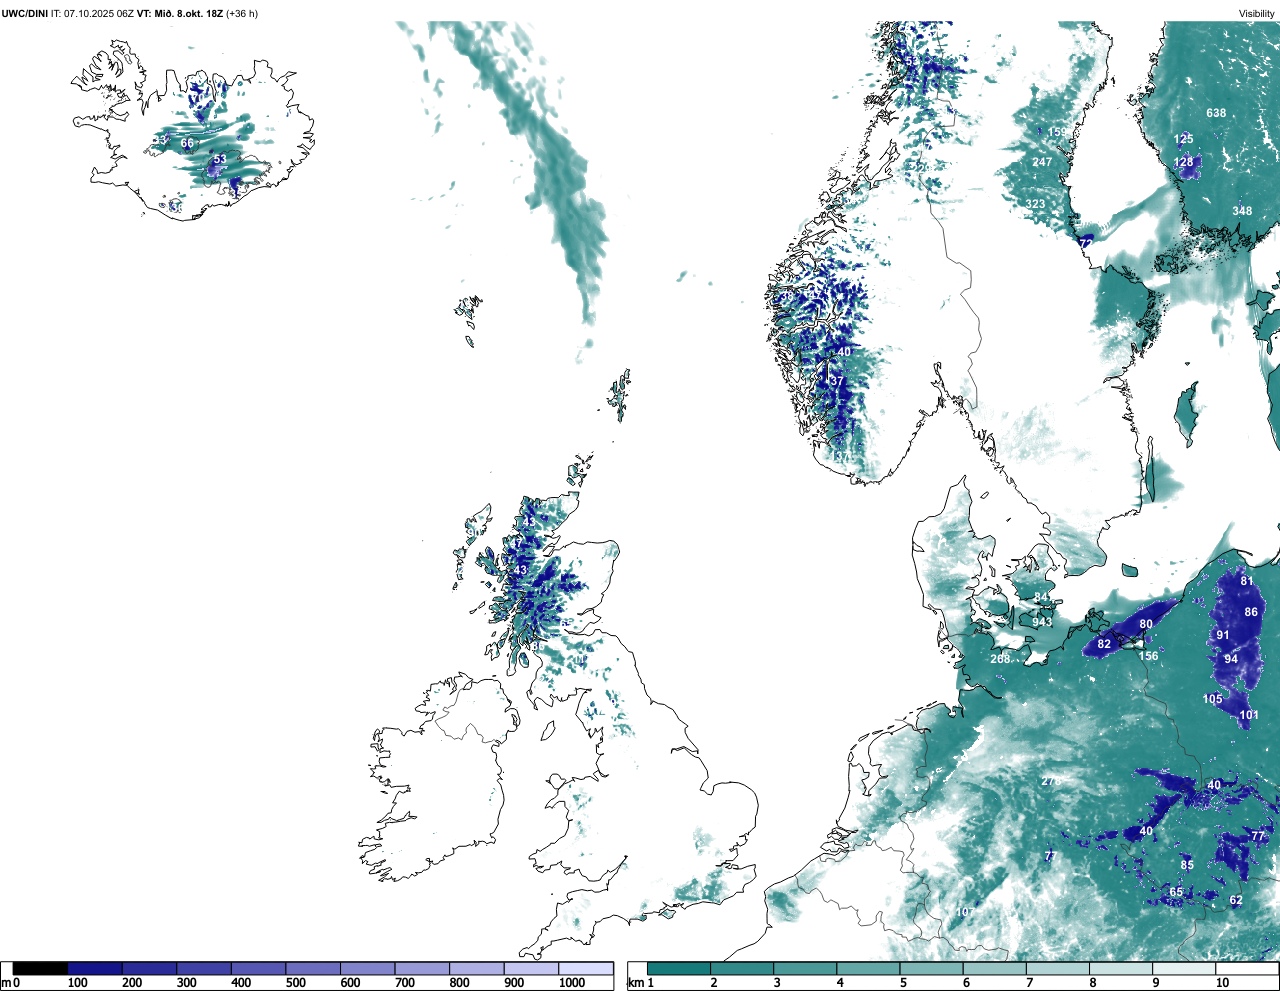Click the '6' tick label on the km legend
This screenshot has height=991, width=1280.
click(x=966, y=983)
